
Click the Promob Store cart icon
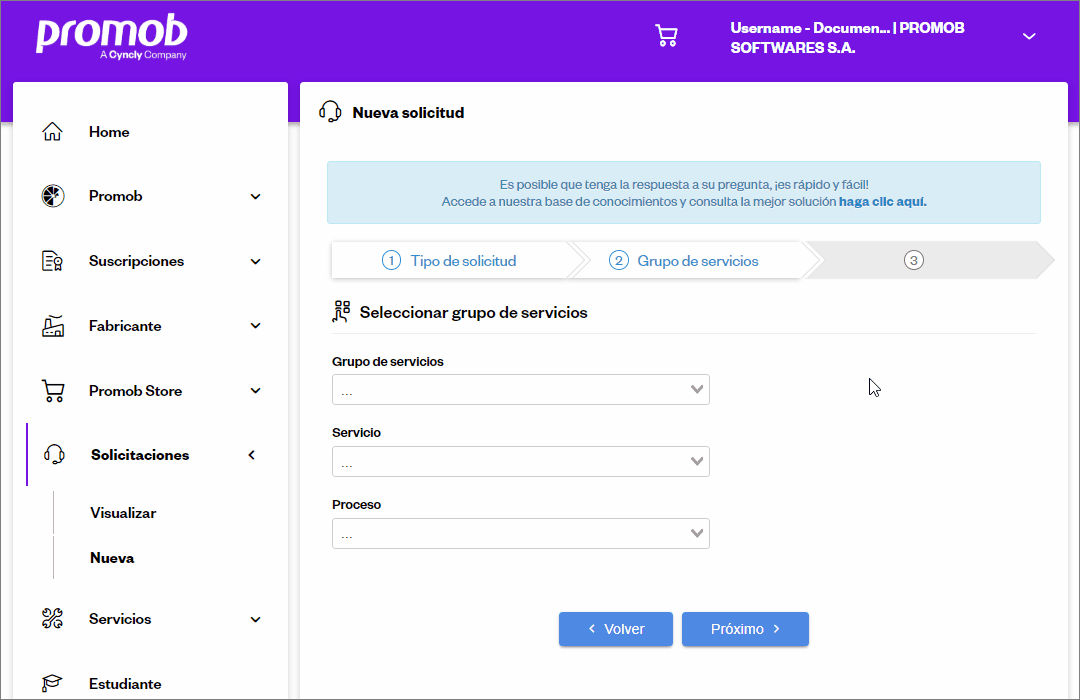click(x=53, y=391)
